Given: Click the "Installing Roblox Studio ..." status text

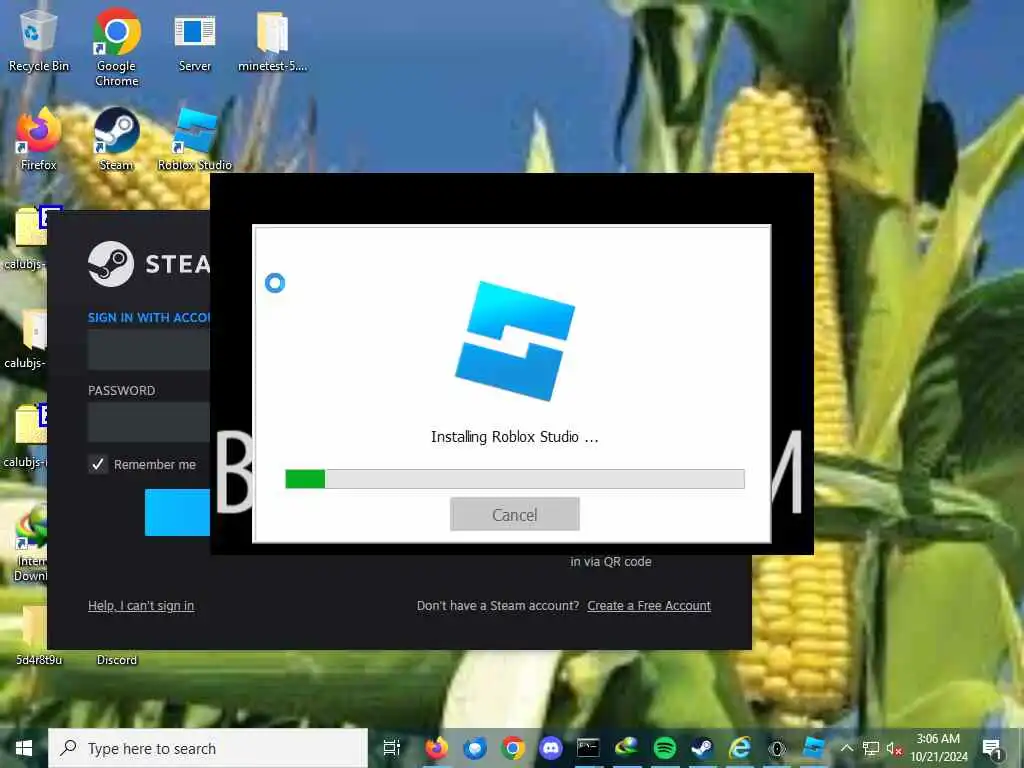Looking at the screenshot, I should (515, 437).
